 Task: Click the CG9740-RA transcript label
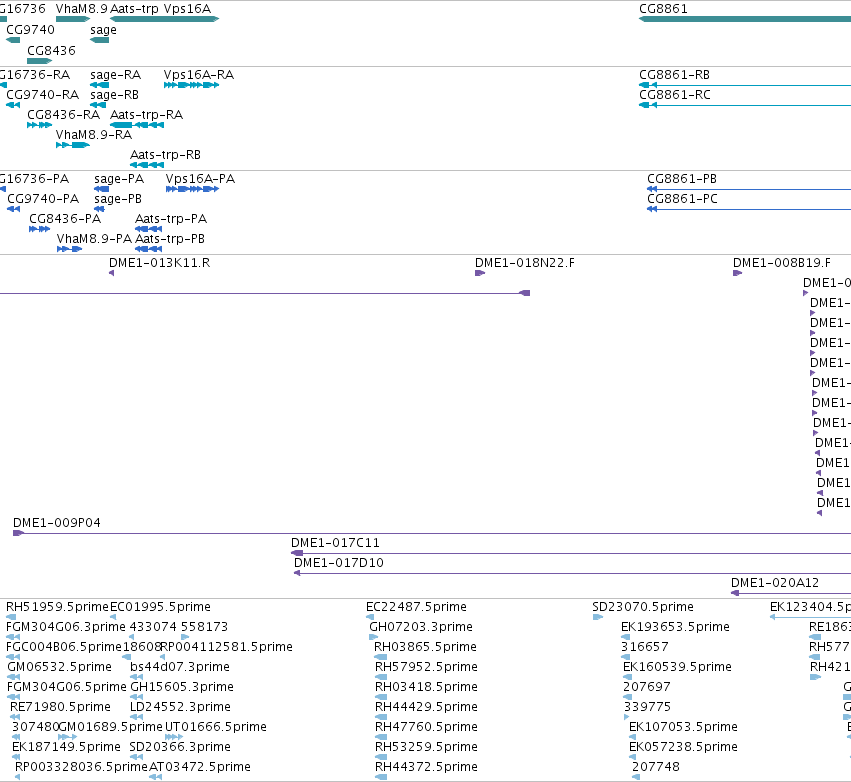tap(42, 95)
